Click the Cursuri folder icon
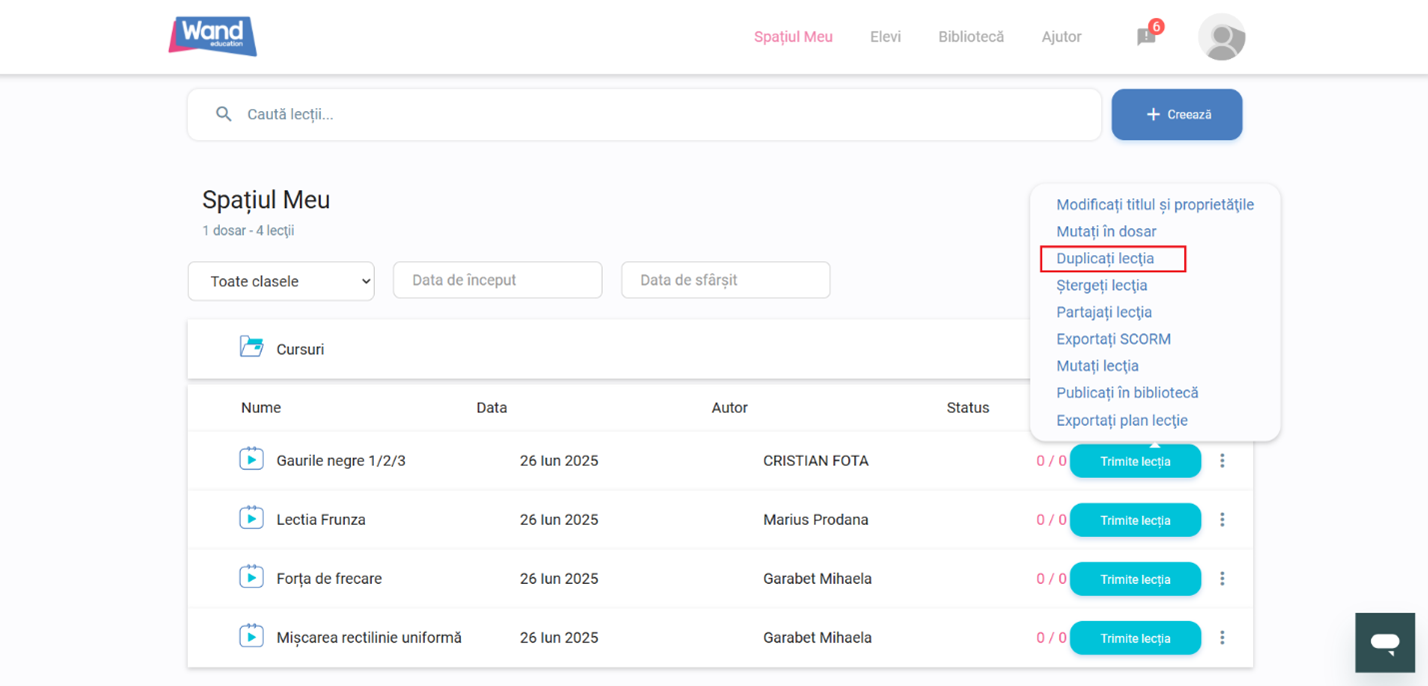This screenshot has width=1428, height=686. (251, 348)
